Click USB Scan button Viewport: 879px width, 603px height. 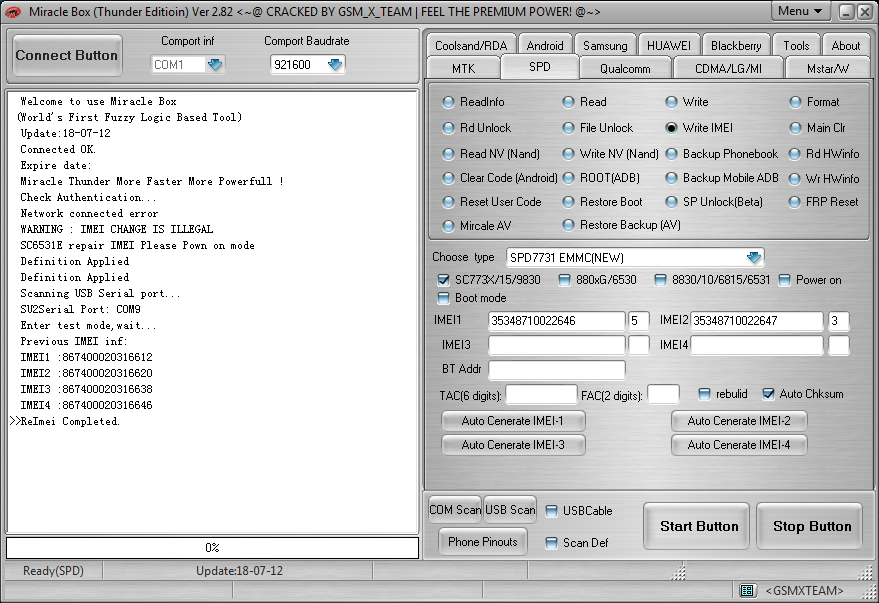pos(510,509)
